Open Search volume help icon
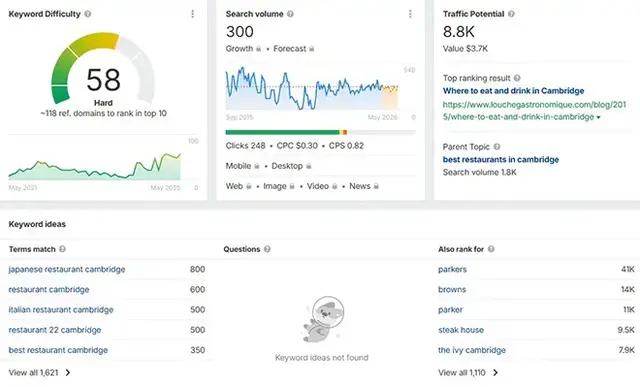 click(x=290, y=14)
